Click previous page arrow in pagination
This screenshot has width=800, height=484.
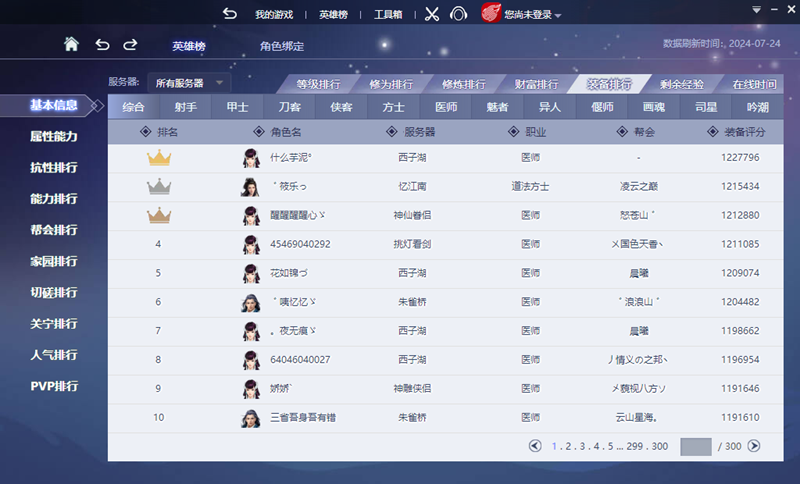tap(535, 446)
